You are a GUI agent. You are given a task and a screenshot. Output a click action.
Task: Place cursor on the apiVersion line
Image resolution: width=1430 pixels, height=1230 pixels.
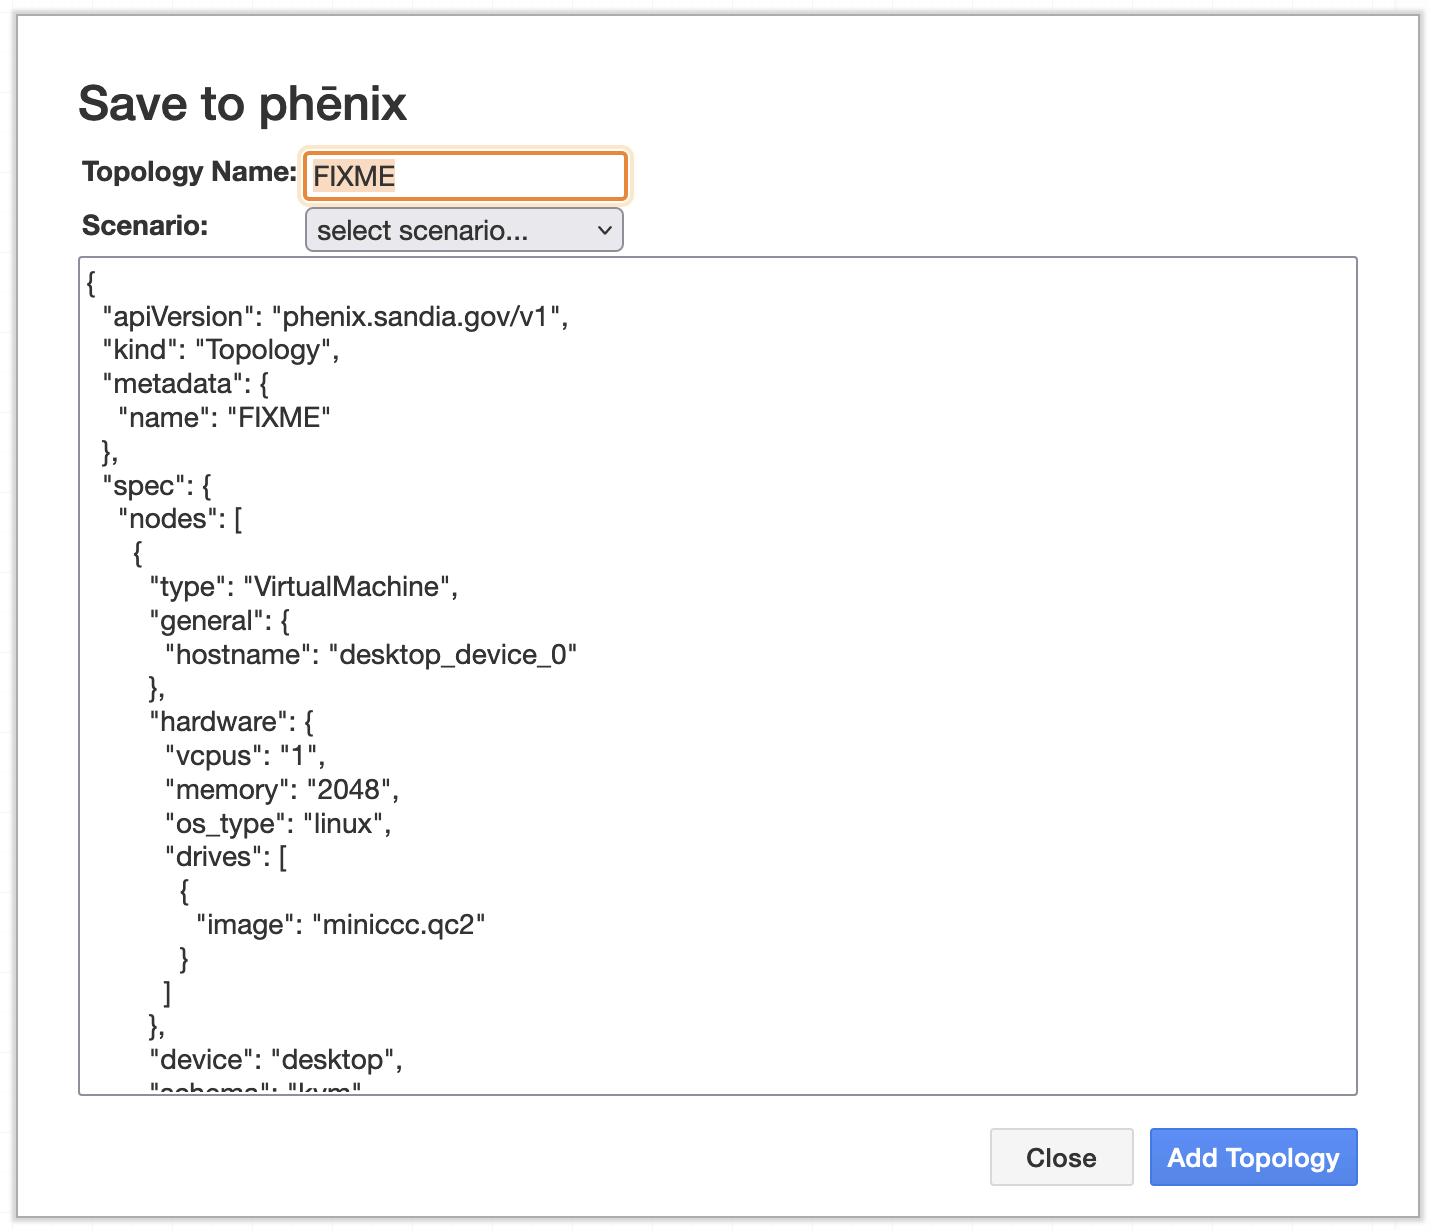[335, 317]
